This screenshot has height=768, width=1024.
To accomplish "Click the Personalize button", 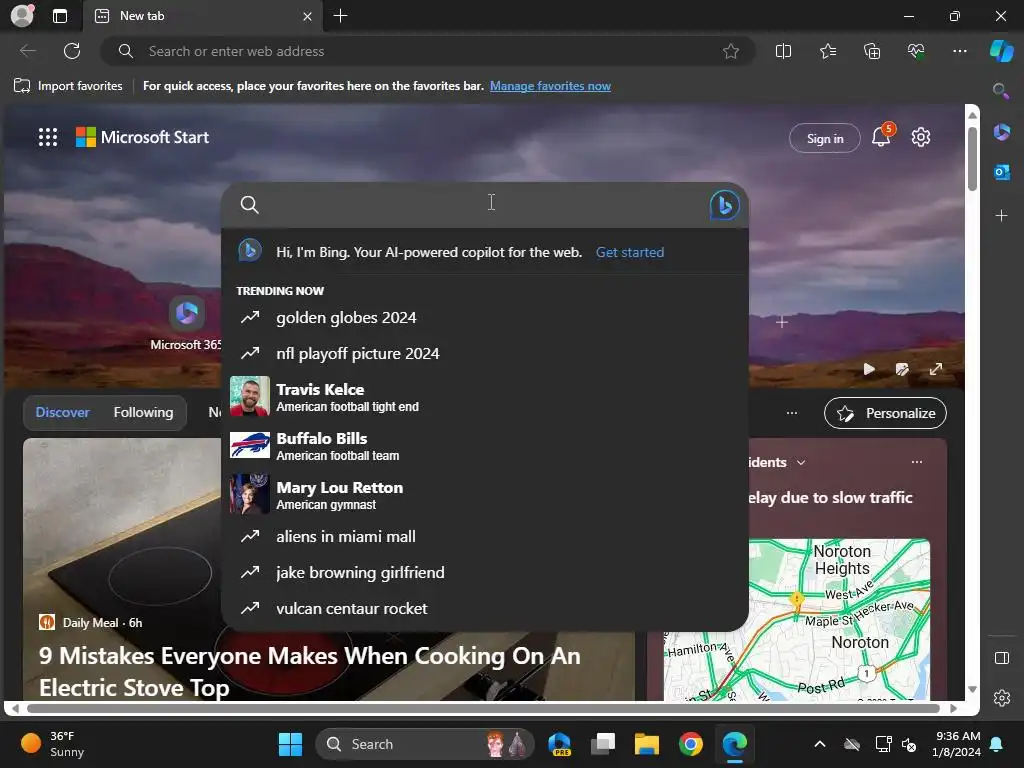I will [x=886, y=413].
